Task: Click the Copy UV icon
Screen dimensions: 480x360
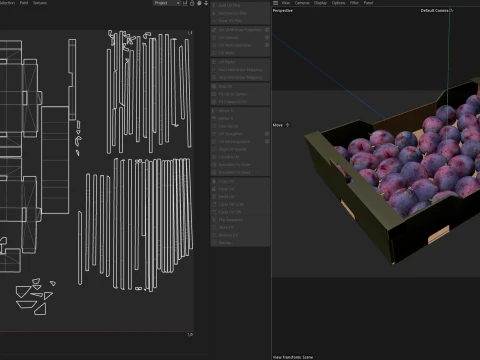Action: coord(214,181)
